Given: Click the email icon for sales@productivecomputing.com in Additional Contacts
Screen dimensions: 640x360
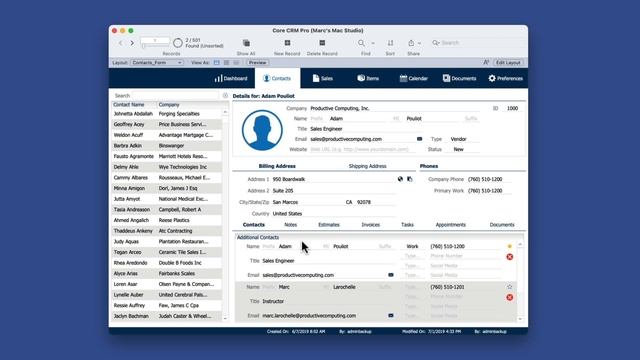Looking at the screenshot, I should [391, 275].
